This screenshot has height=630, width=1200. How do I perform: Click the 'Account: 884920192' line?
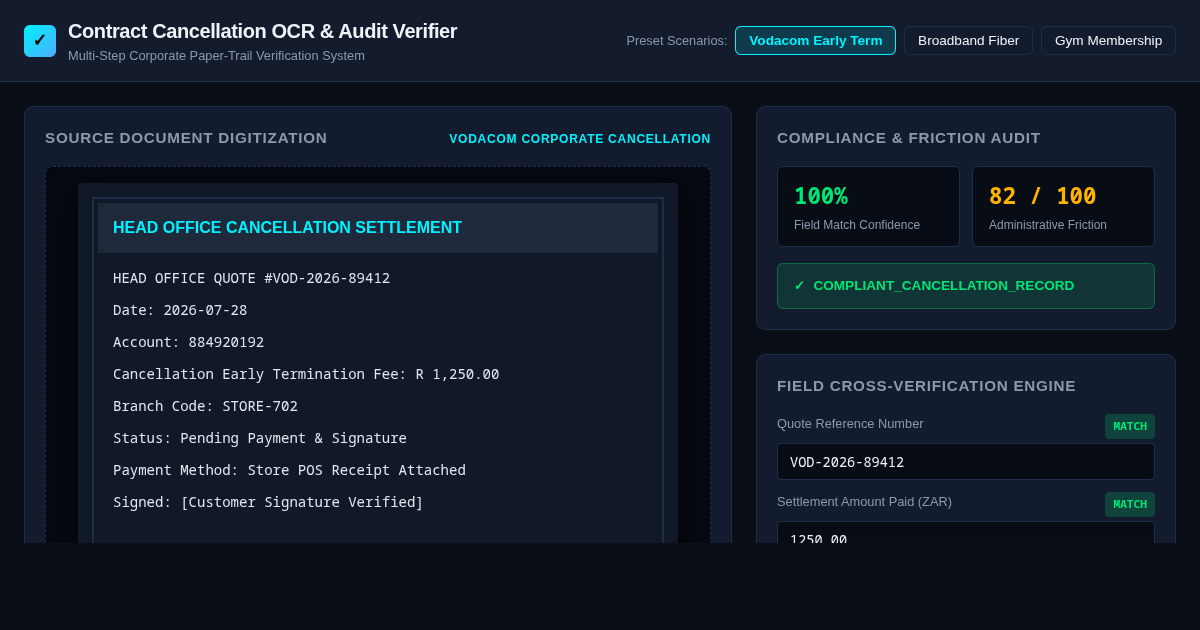pyautogui.click(x=188, y=342)
